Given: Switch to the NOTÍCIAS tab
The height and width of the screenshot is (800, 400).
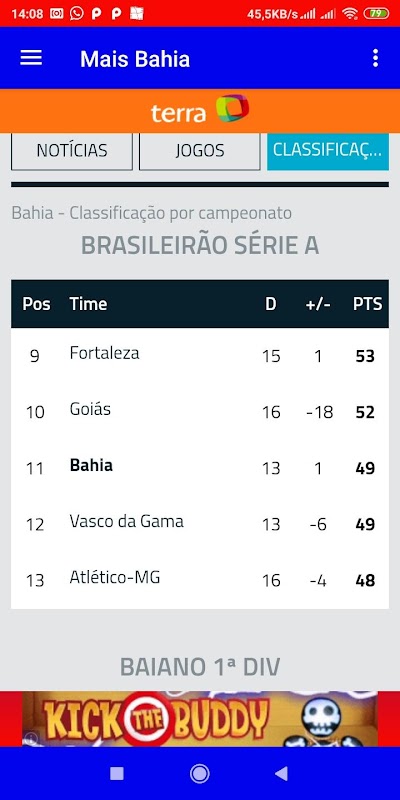Looking at the screenshot, I should click(x=72, y=151).
